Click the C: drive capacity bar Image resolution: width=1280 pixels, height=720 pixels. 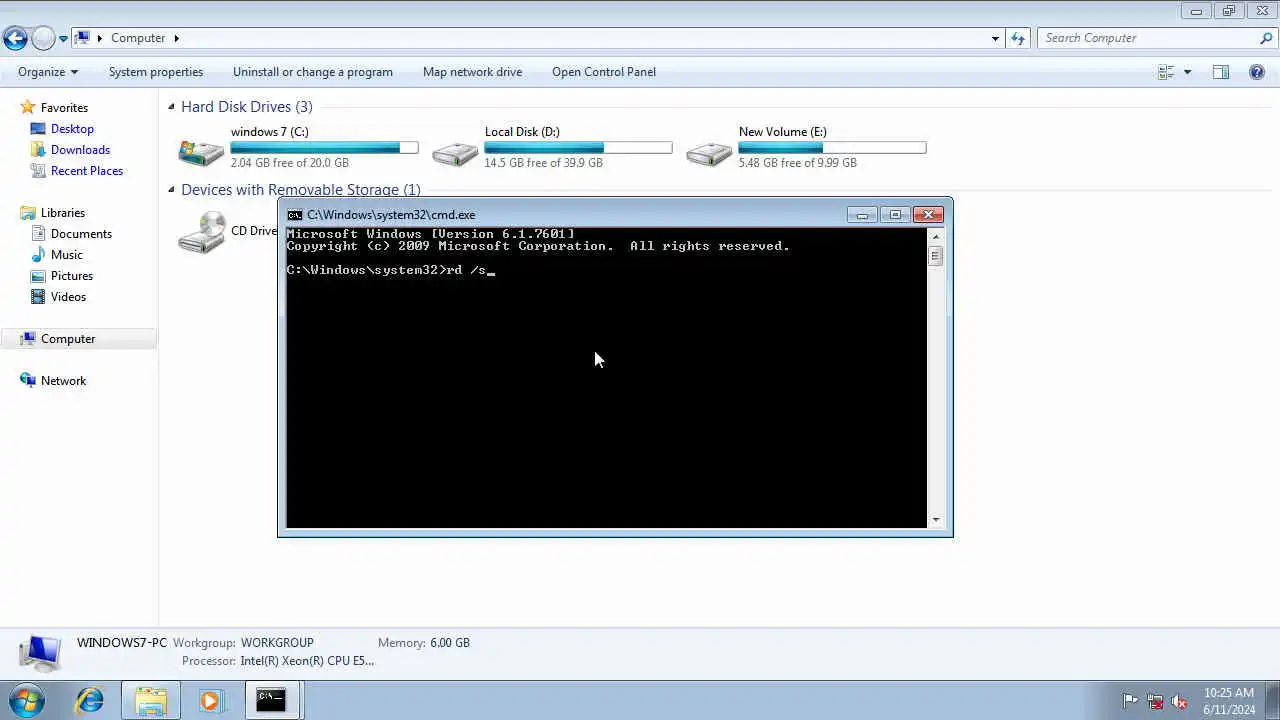coord(324,148)
